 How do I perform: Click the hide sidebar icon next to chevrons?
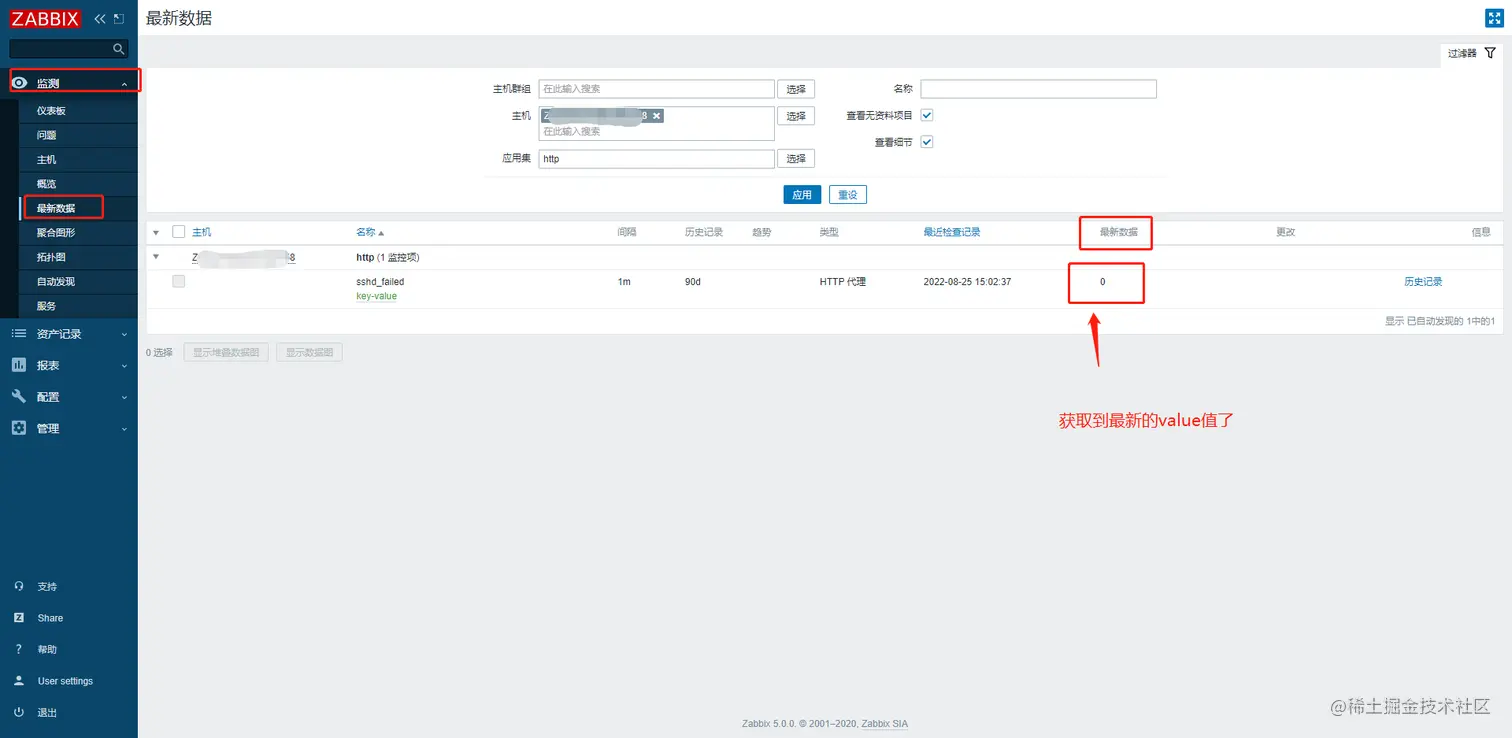pyautogui.click(x=119, y=18)
